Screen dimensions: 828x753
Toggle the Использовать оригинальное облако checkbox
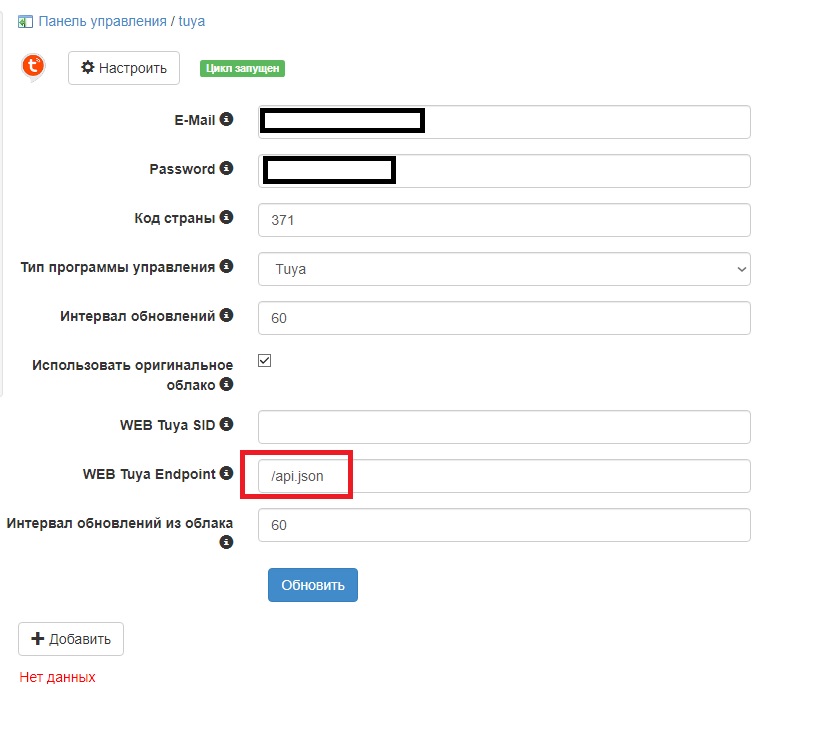tap(265, 361)
